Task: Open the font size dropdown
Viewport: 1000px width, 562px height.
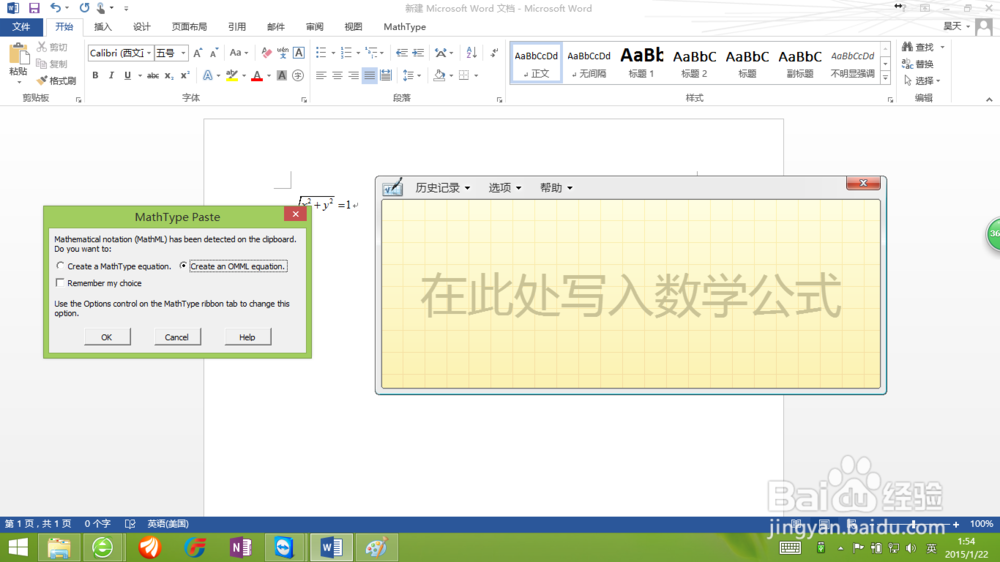Action: (x=184, y=53)
